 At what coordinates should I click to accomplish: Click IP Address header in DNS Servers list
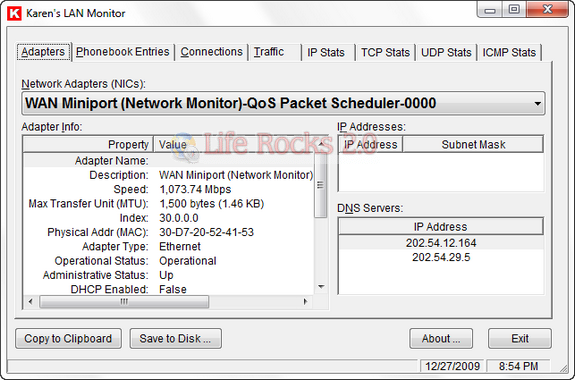click(x=441, y=227)
